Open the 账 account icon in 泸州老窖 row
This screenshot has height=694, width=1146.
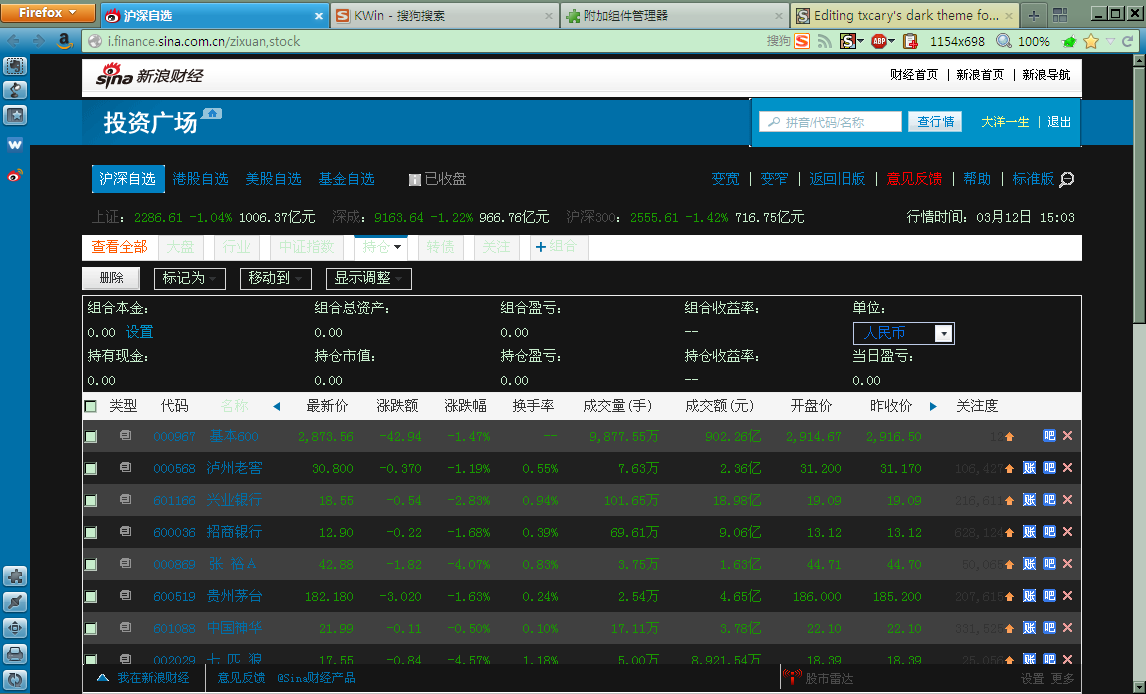[x=1029, y=467]
